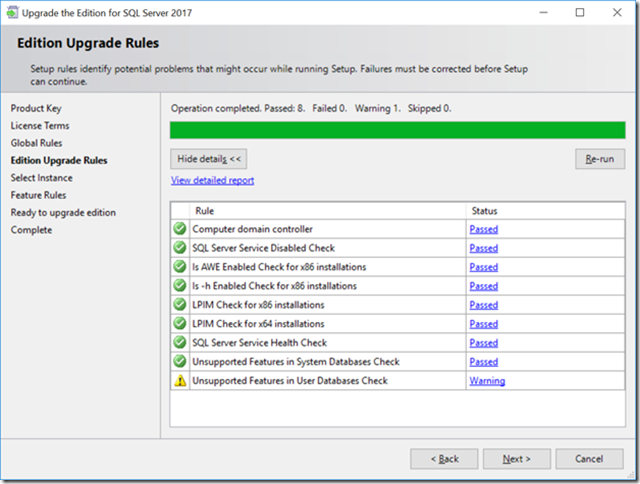
Task: Select the Computer domain controller rule text
Action: 253,229
